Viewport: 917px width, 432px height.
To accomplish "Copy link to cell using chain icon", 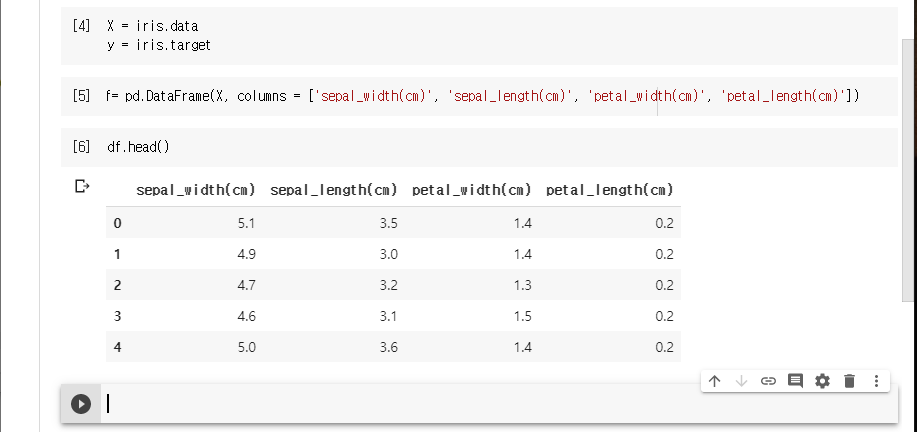I will point(768,381).
